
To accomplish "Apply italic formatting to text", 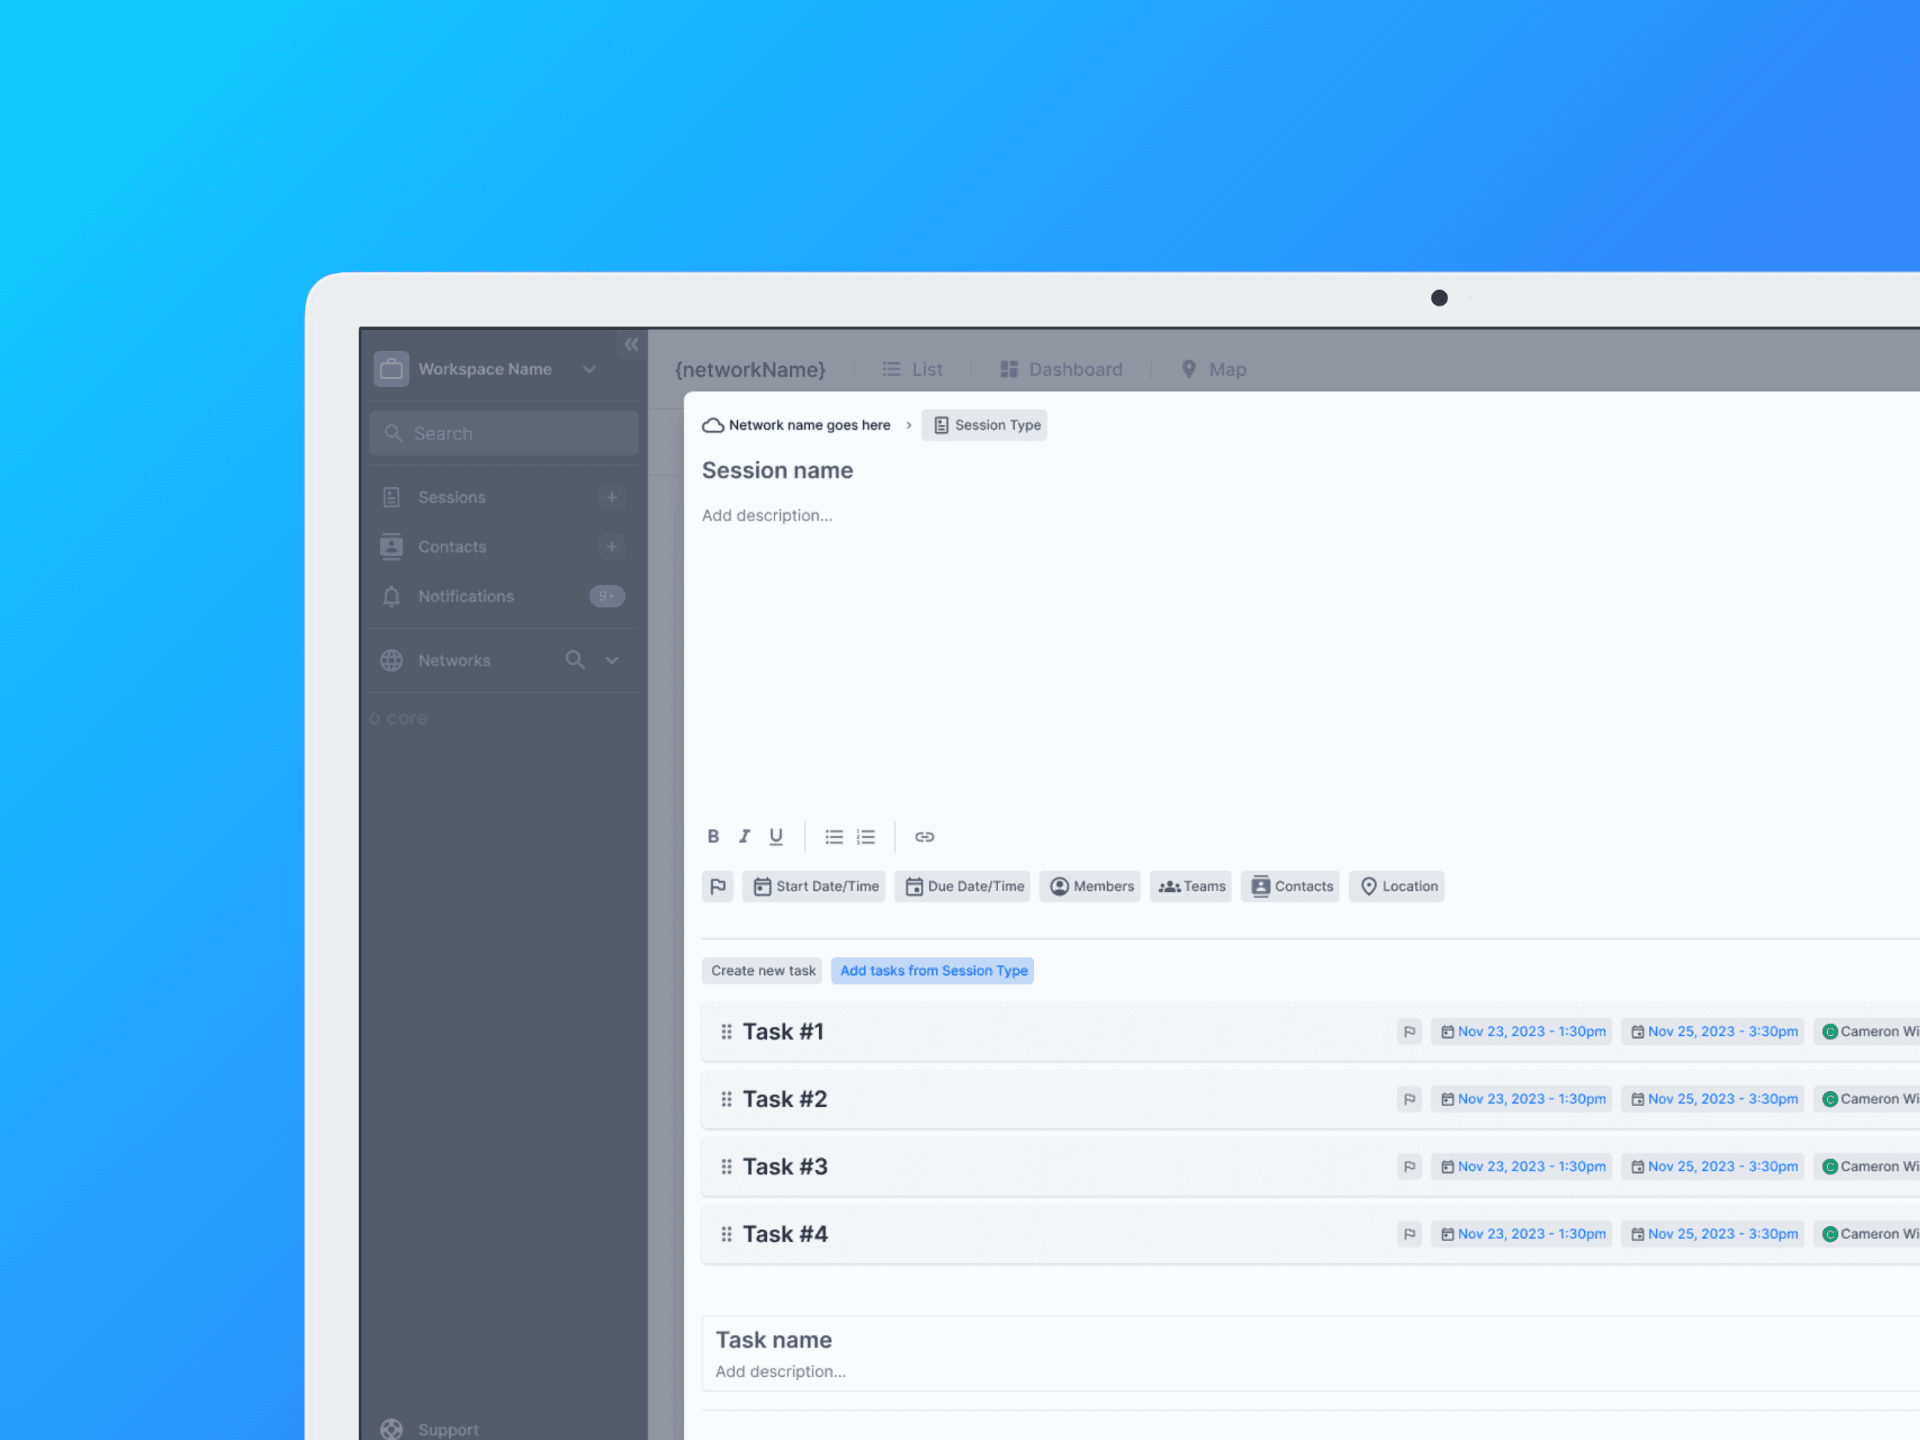I will 744,836.
